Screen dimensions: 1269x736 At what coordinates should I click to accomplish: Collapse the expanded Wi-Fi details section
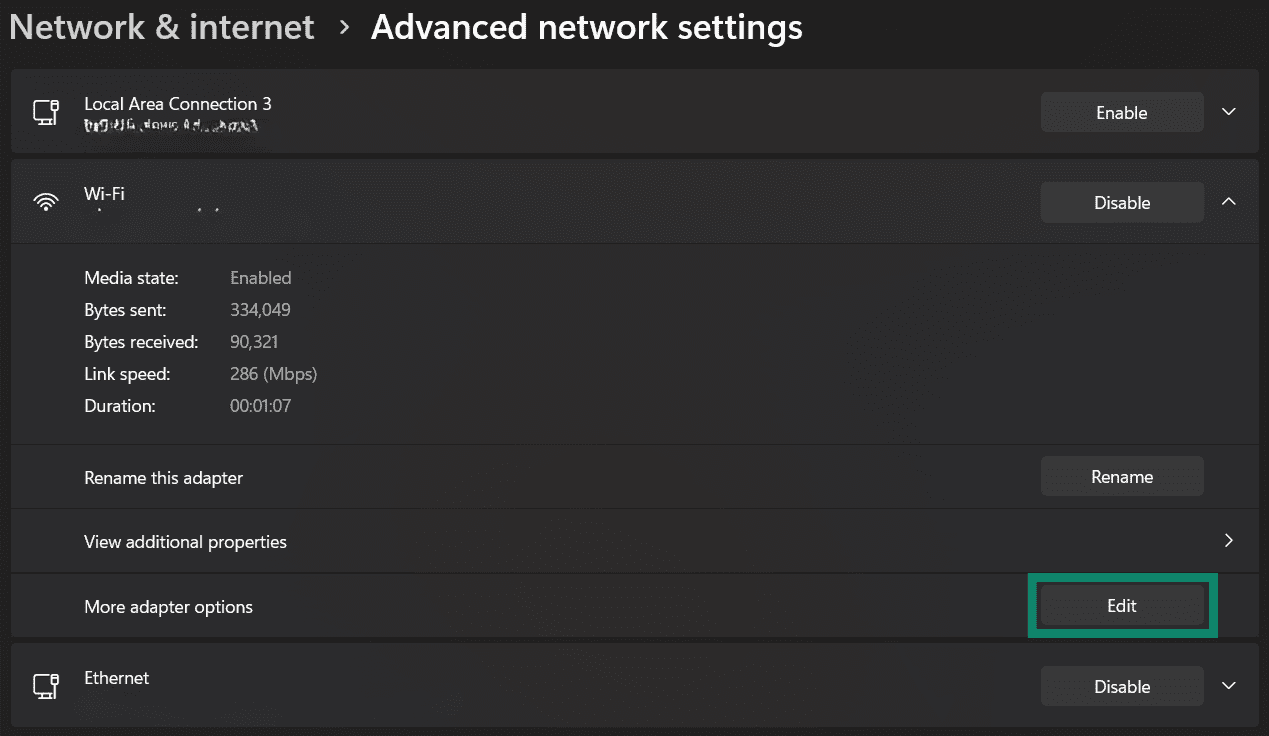1228,201
